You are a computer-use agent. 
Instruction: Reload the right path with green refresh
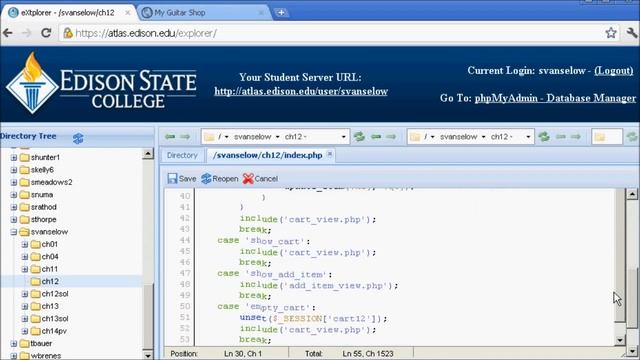[544, 136]
